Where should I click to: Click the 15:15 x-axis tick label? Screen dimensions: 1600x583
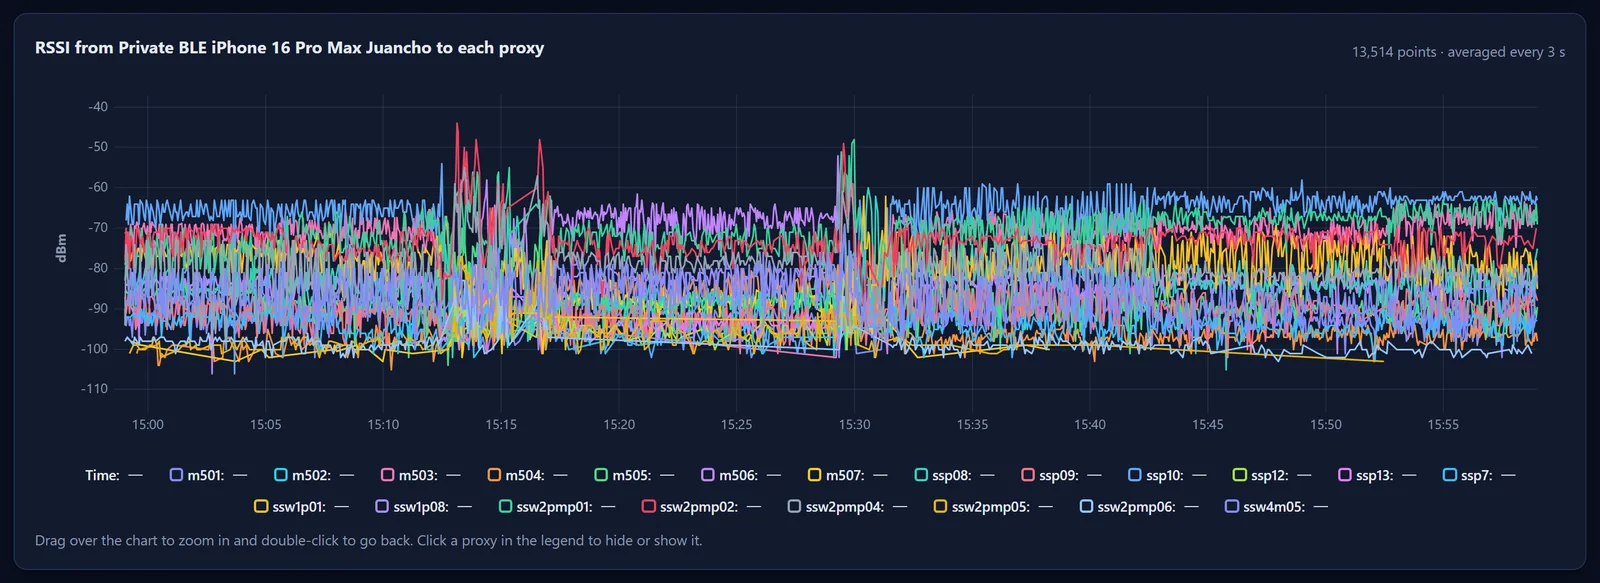(501, 425)
